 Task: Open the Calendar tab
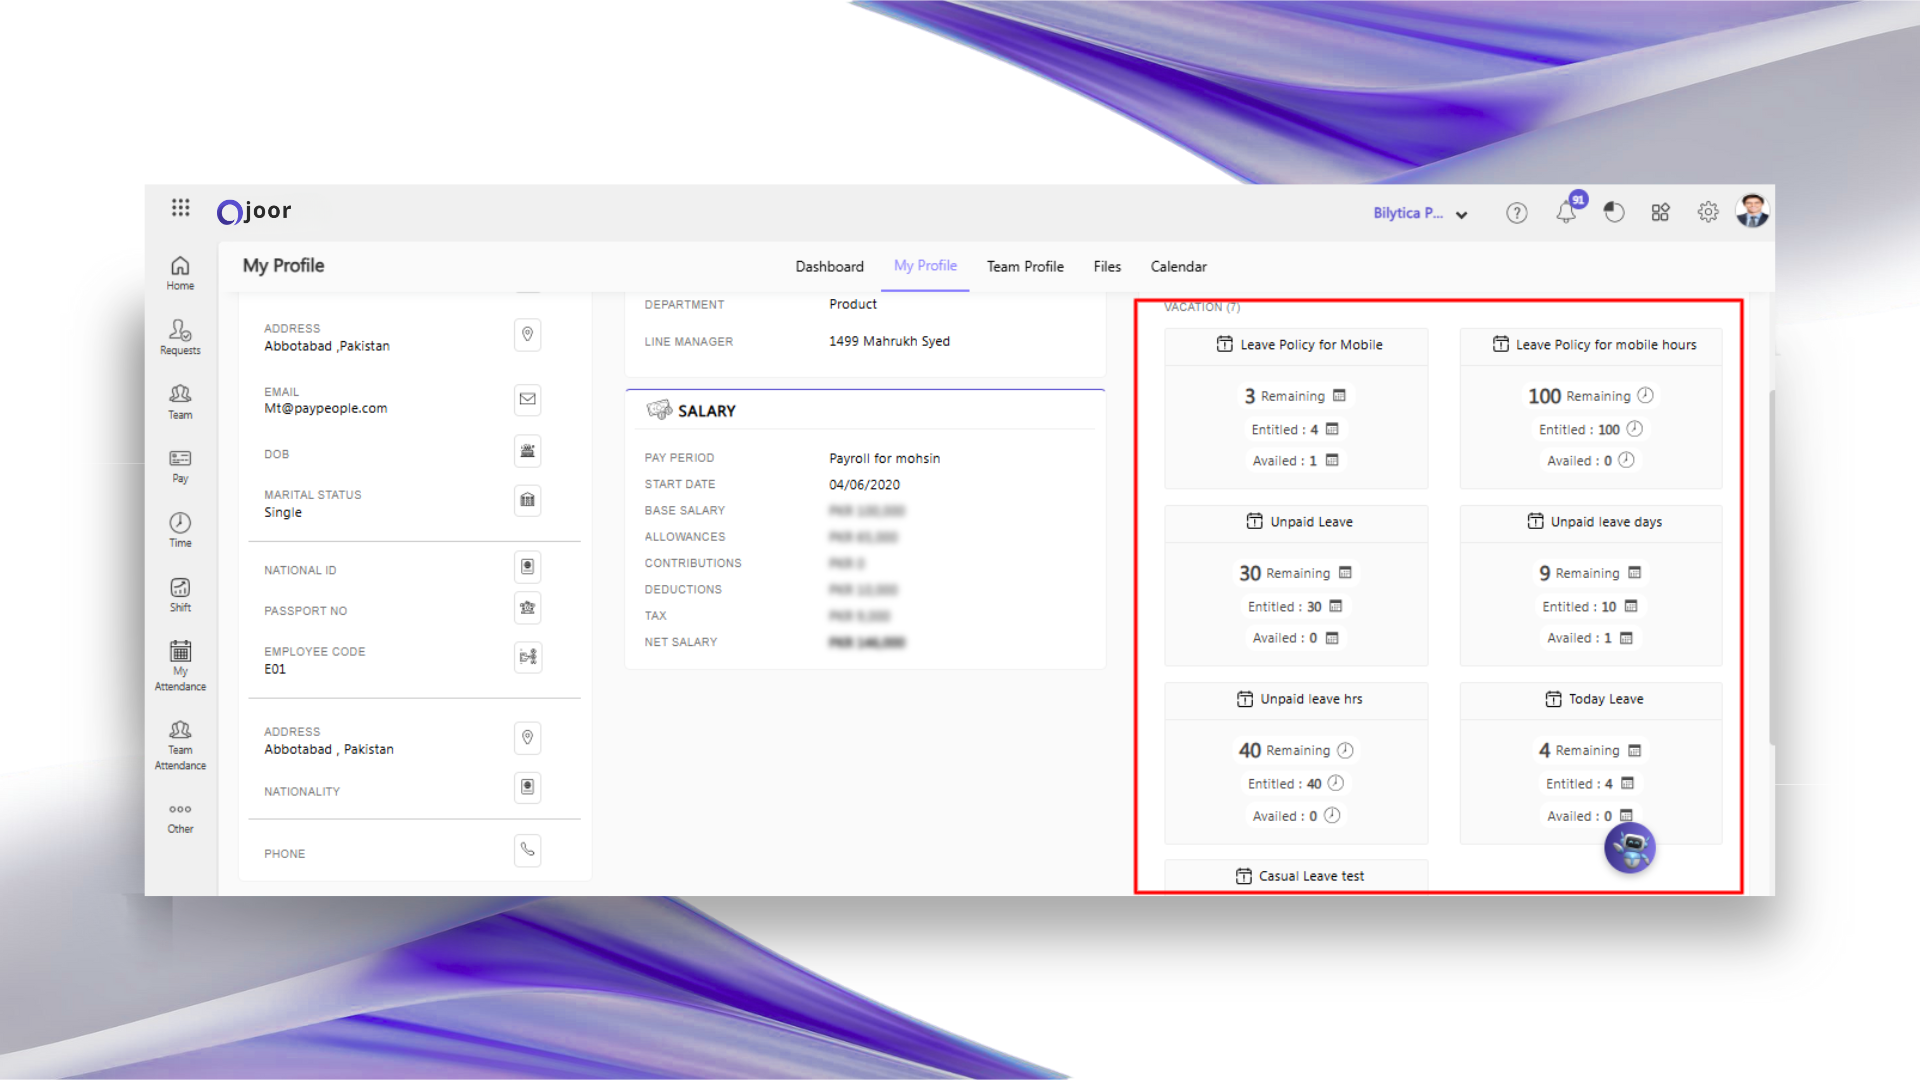coord(1178,266)
